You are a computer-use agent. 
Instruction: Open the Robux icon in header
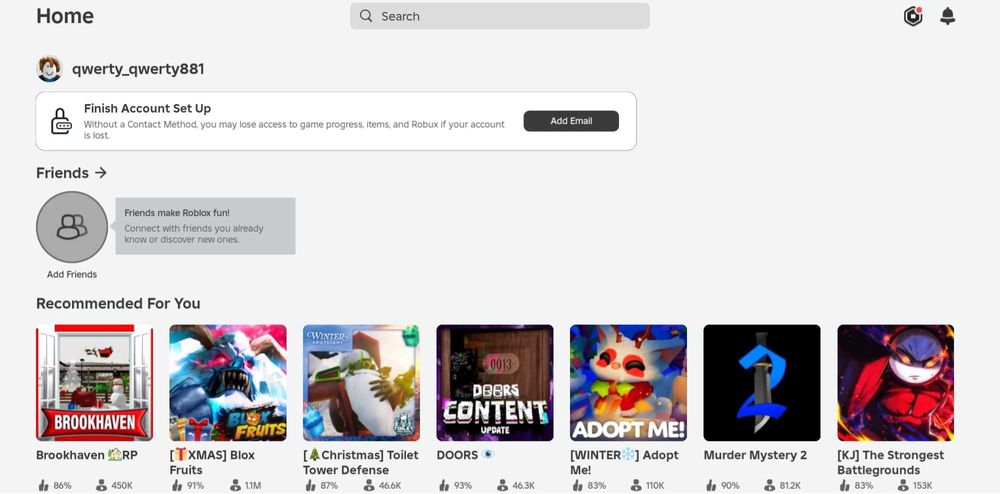(913, 16)
